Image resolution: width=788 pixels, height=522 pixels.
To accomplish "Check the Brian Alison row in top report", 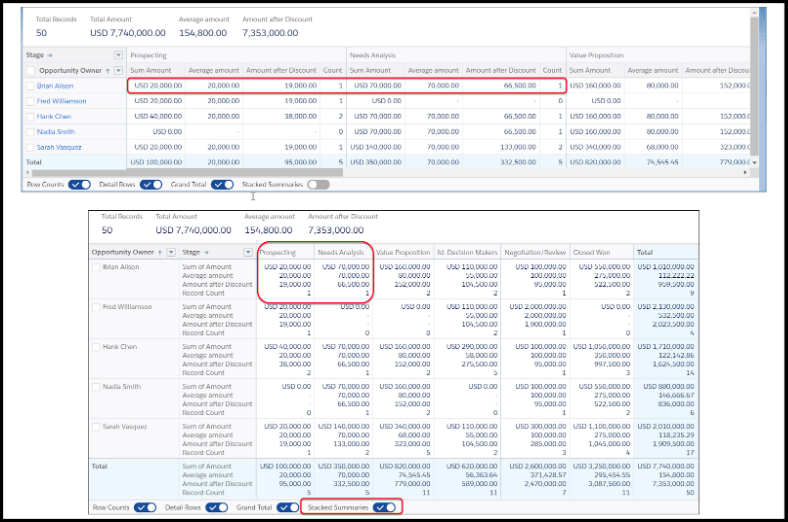I will pos(31,86).
